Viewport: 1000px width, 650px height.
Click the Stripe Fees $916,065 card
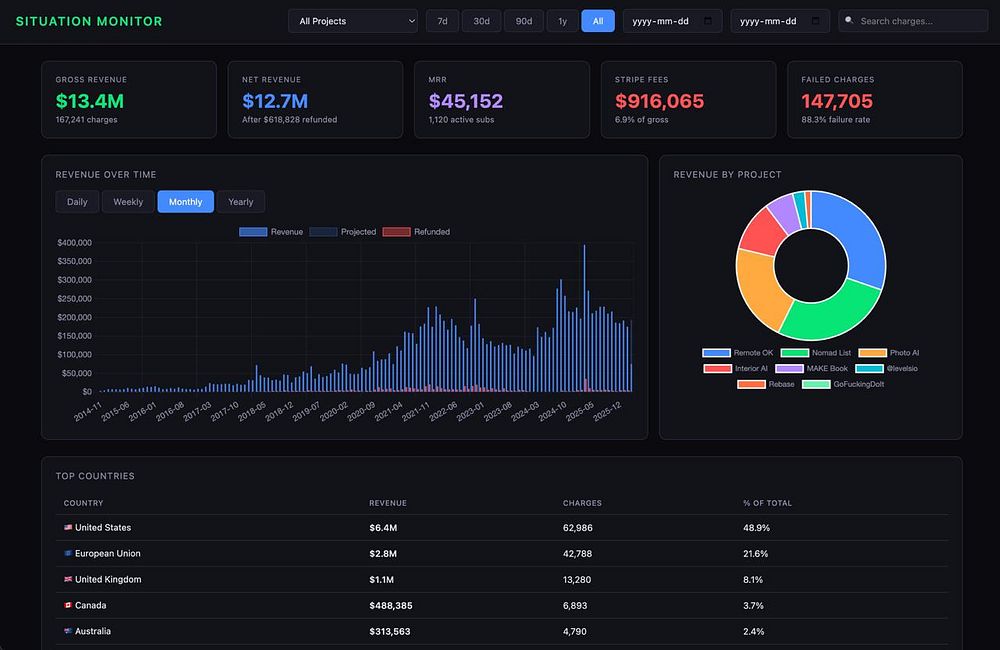pyautogui.click(x=688, y=100)
